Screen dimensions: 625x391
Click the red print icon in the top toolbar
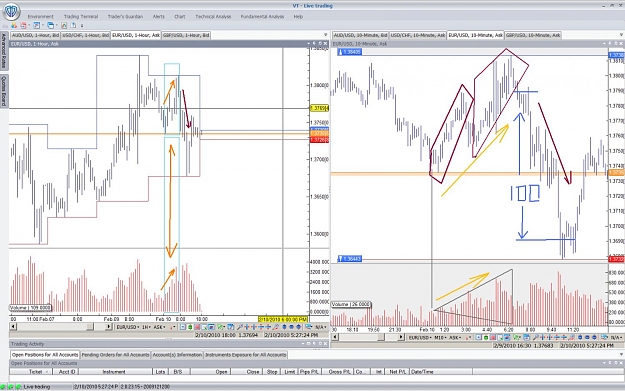[x=24, y=26]
